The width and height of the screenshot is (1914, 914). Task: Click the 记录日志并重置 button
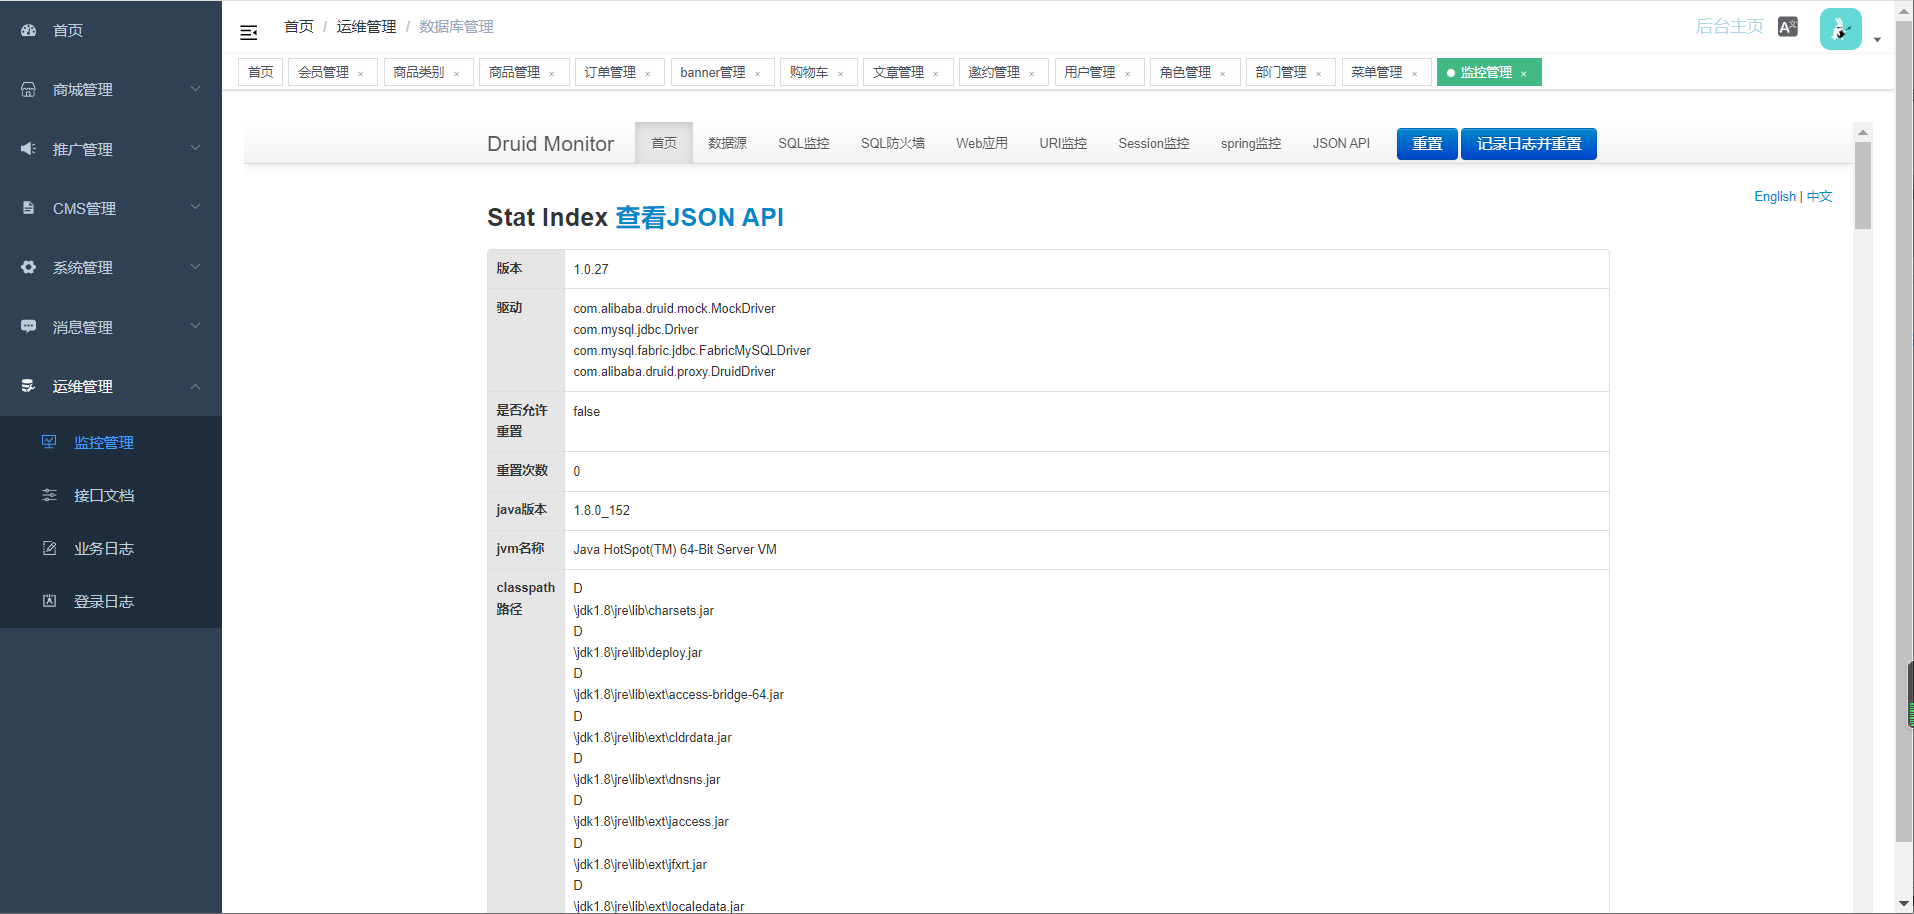(1529, 144)
